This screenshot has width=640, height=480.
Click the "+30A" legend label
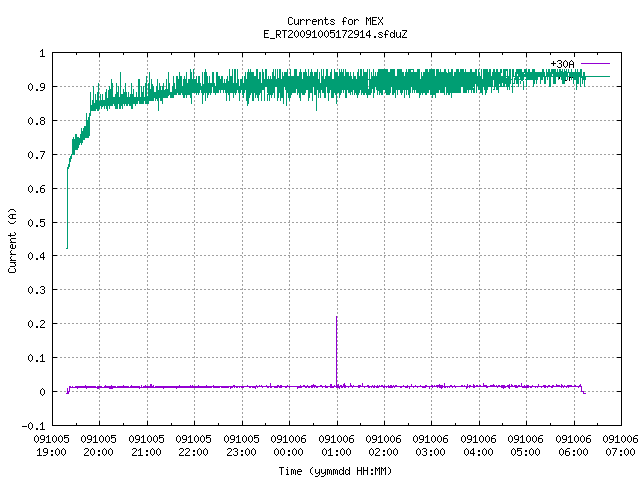point(562,64)
